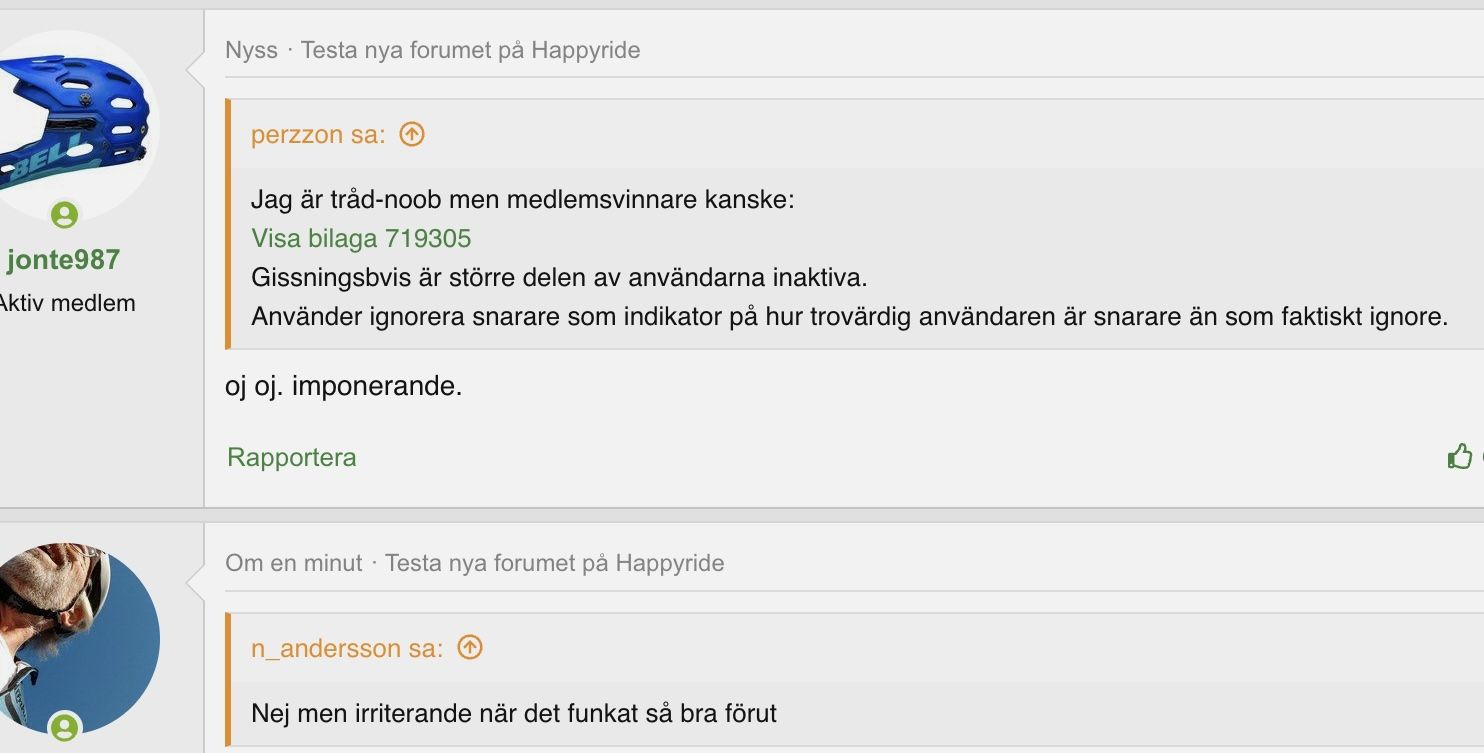Click inside the reply text oj oj. imponerande
Screen dimensions: 1484x753
[344, 386]
